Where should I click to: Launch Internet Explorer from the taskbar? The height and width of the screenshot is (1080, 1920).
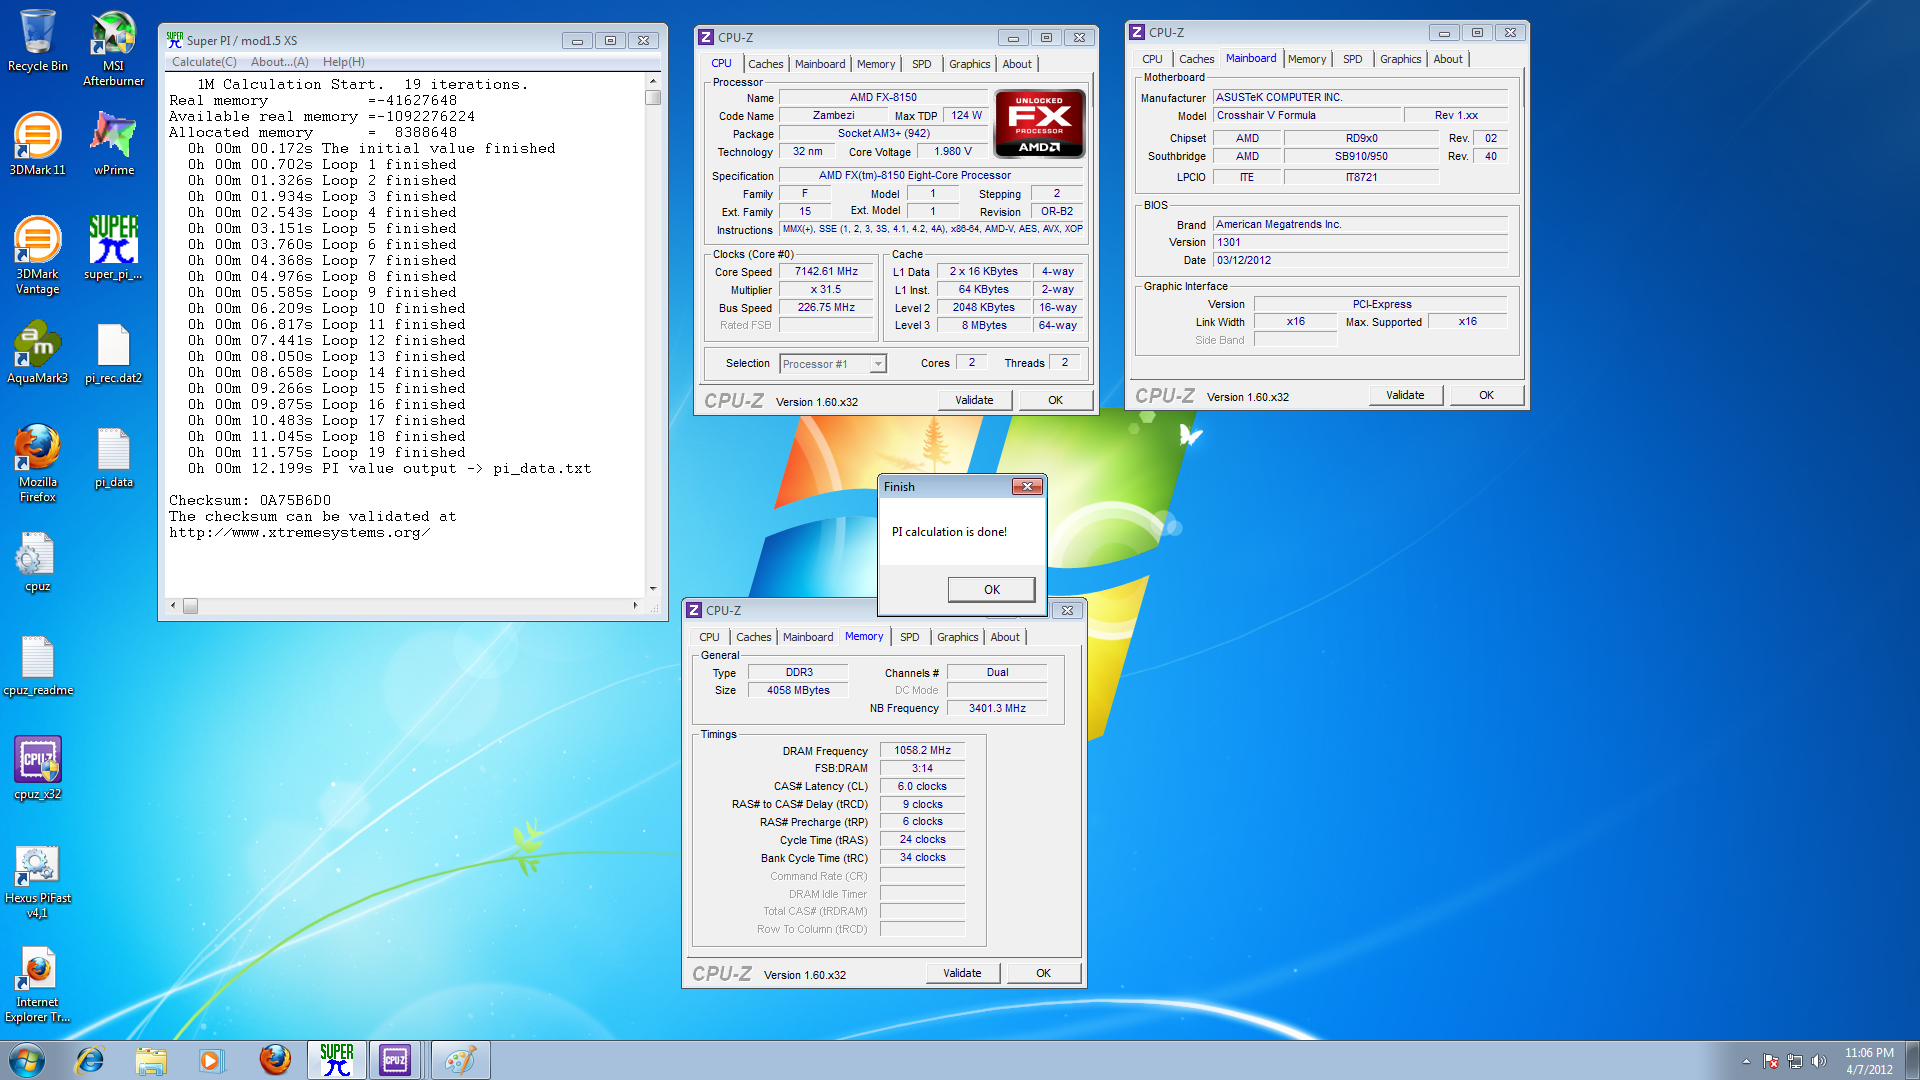click(90, 1060)
